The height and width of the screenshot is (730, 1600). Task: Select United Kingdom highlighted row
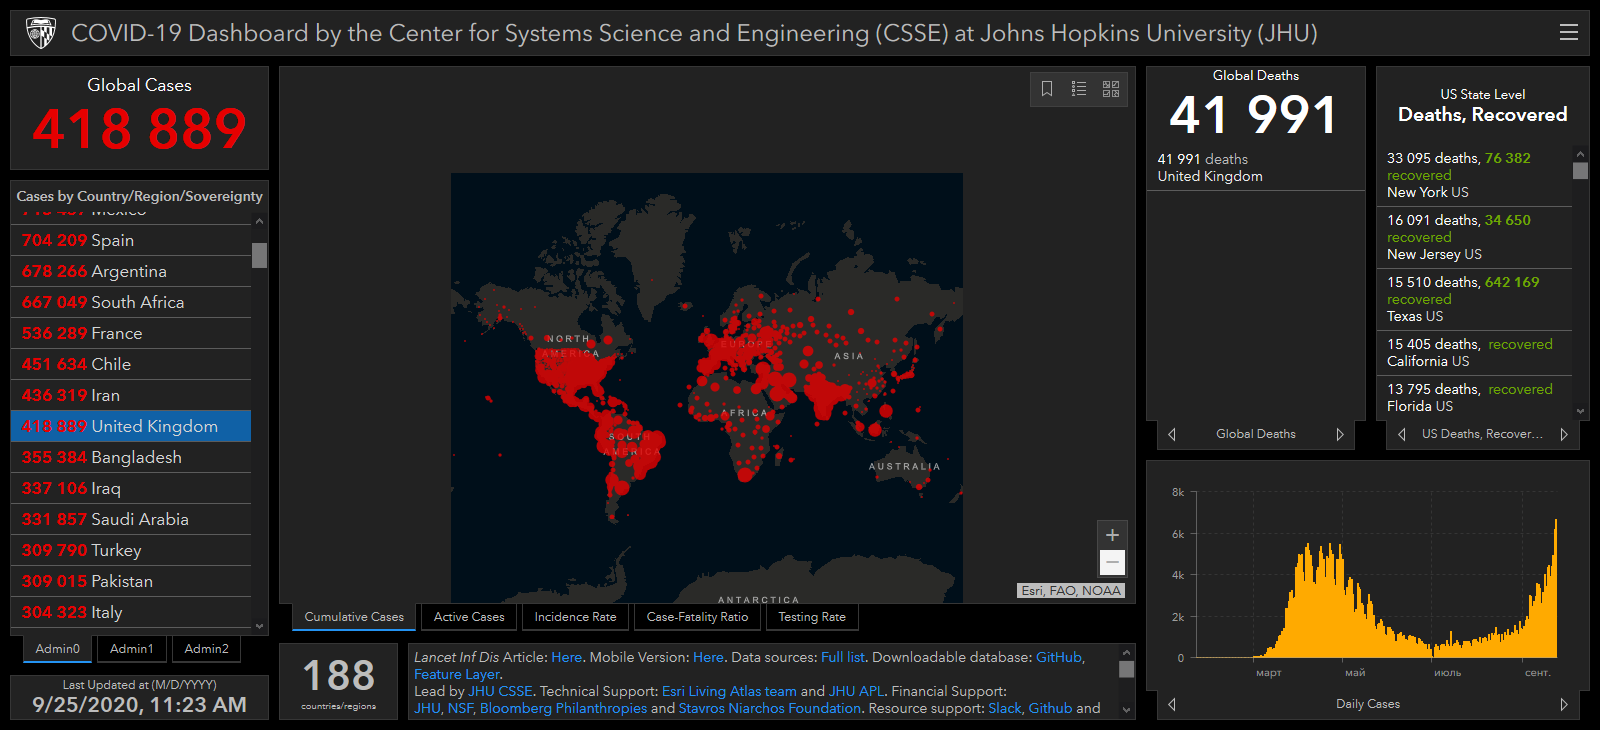[131, 426]
